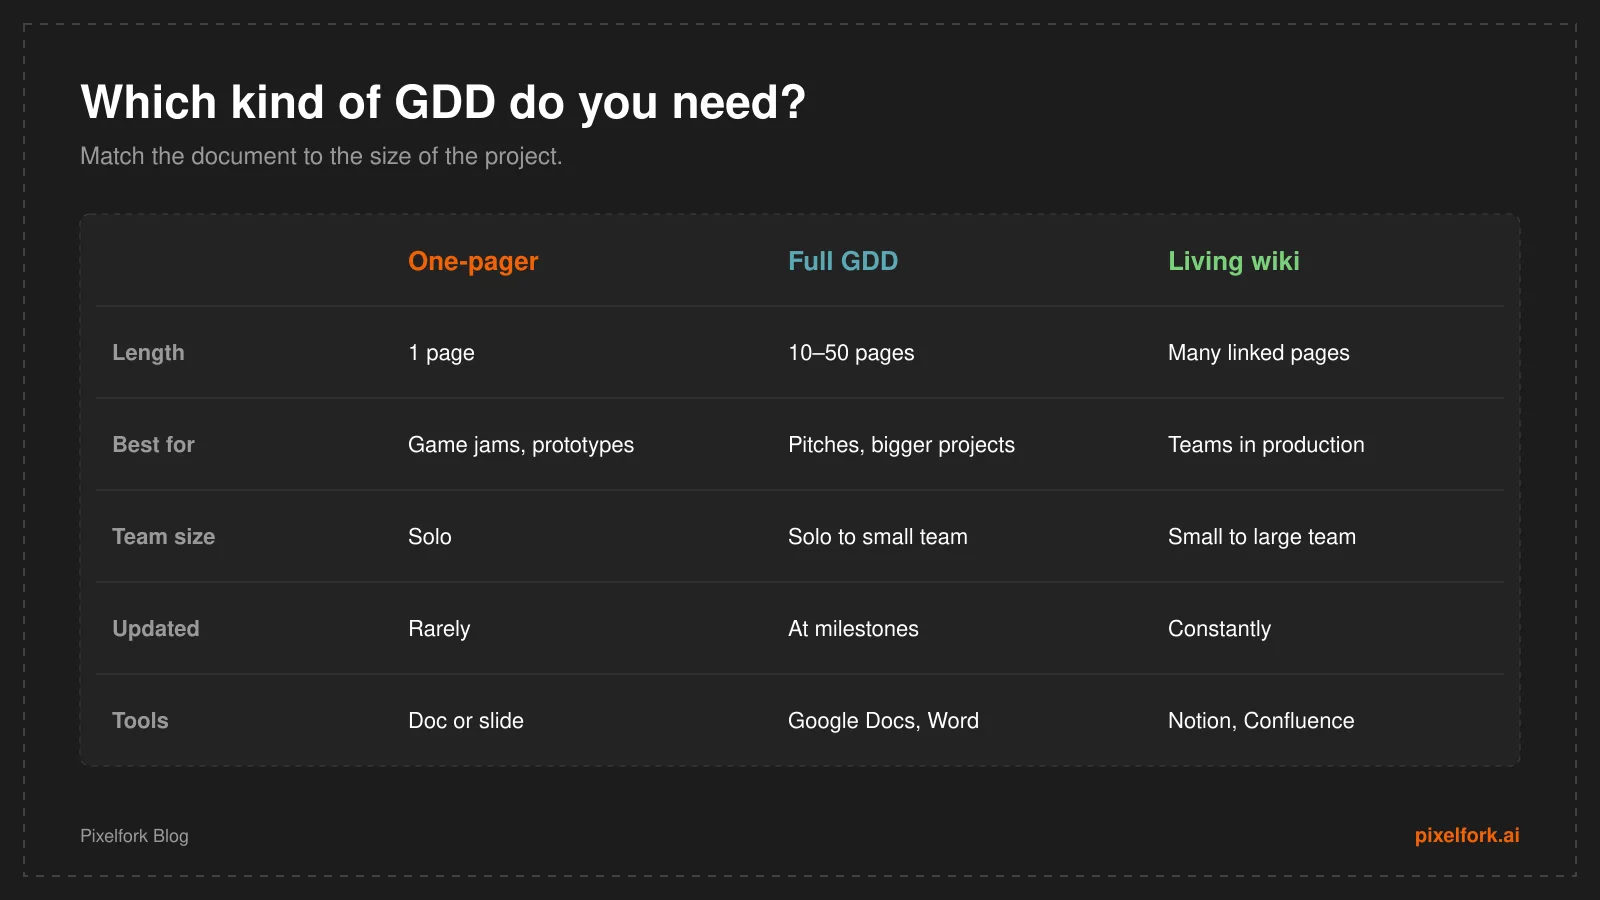Click the 'Many linked pages' cell
1600x900 pixels.
pyautogui.click(x=1259, y=353)
